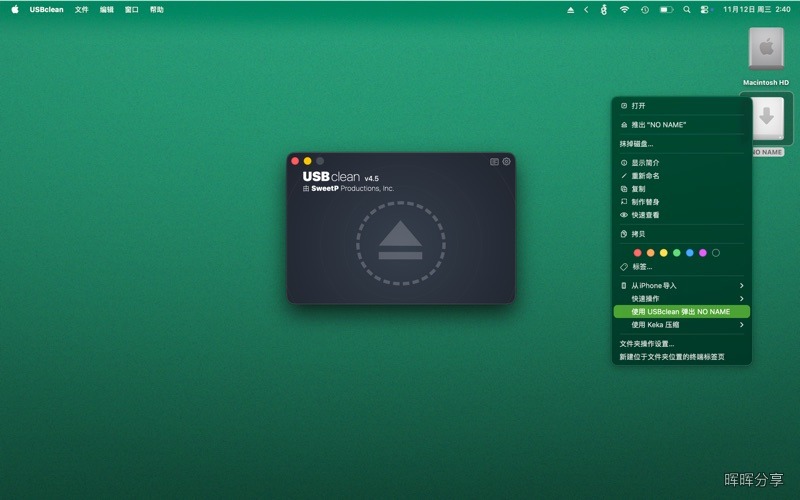Viewport: 800px width, 500px height.
Task: Click the left chevron in the menu bar
Action: click(x=586, y=10)
